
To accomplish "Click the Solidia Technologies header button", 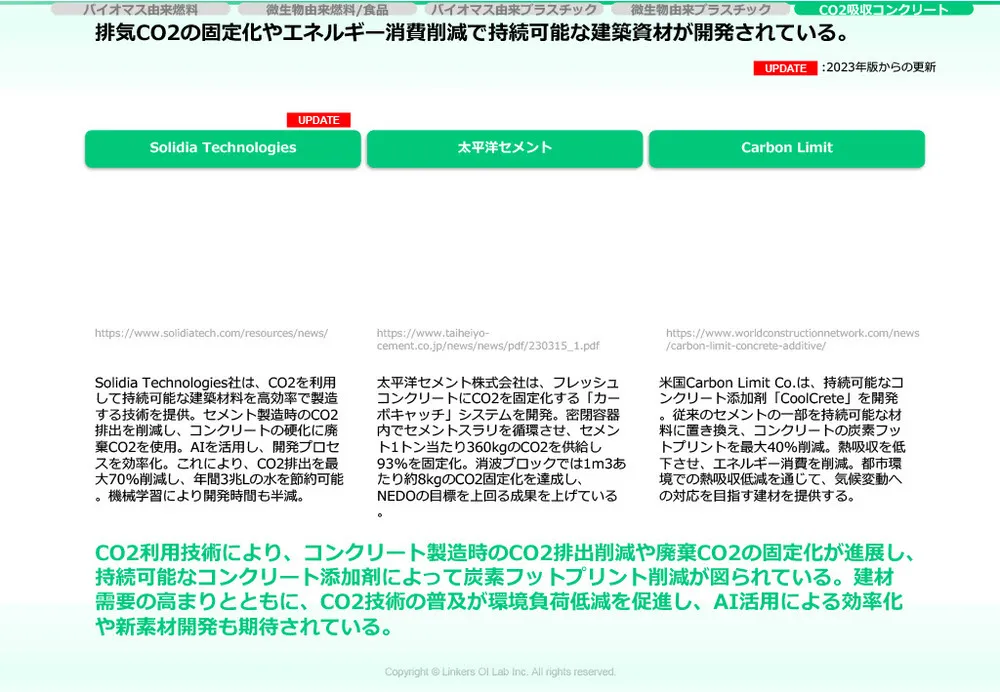I will (223, 147).
